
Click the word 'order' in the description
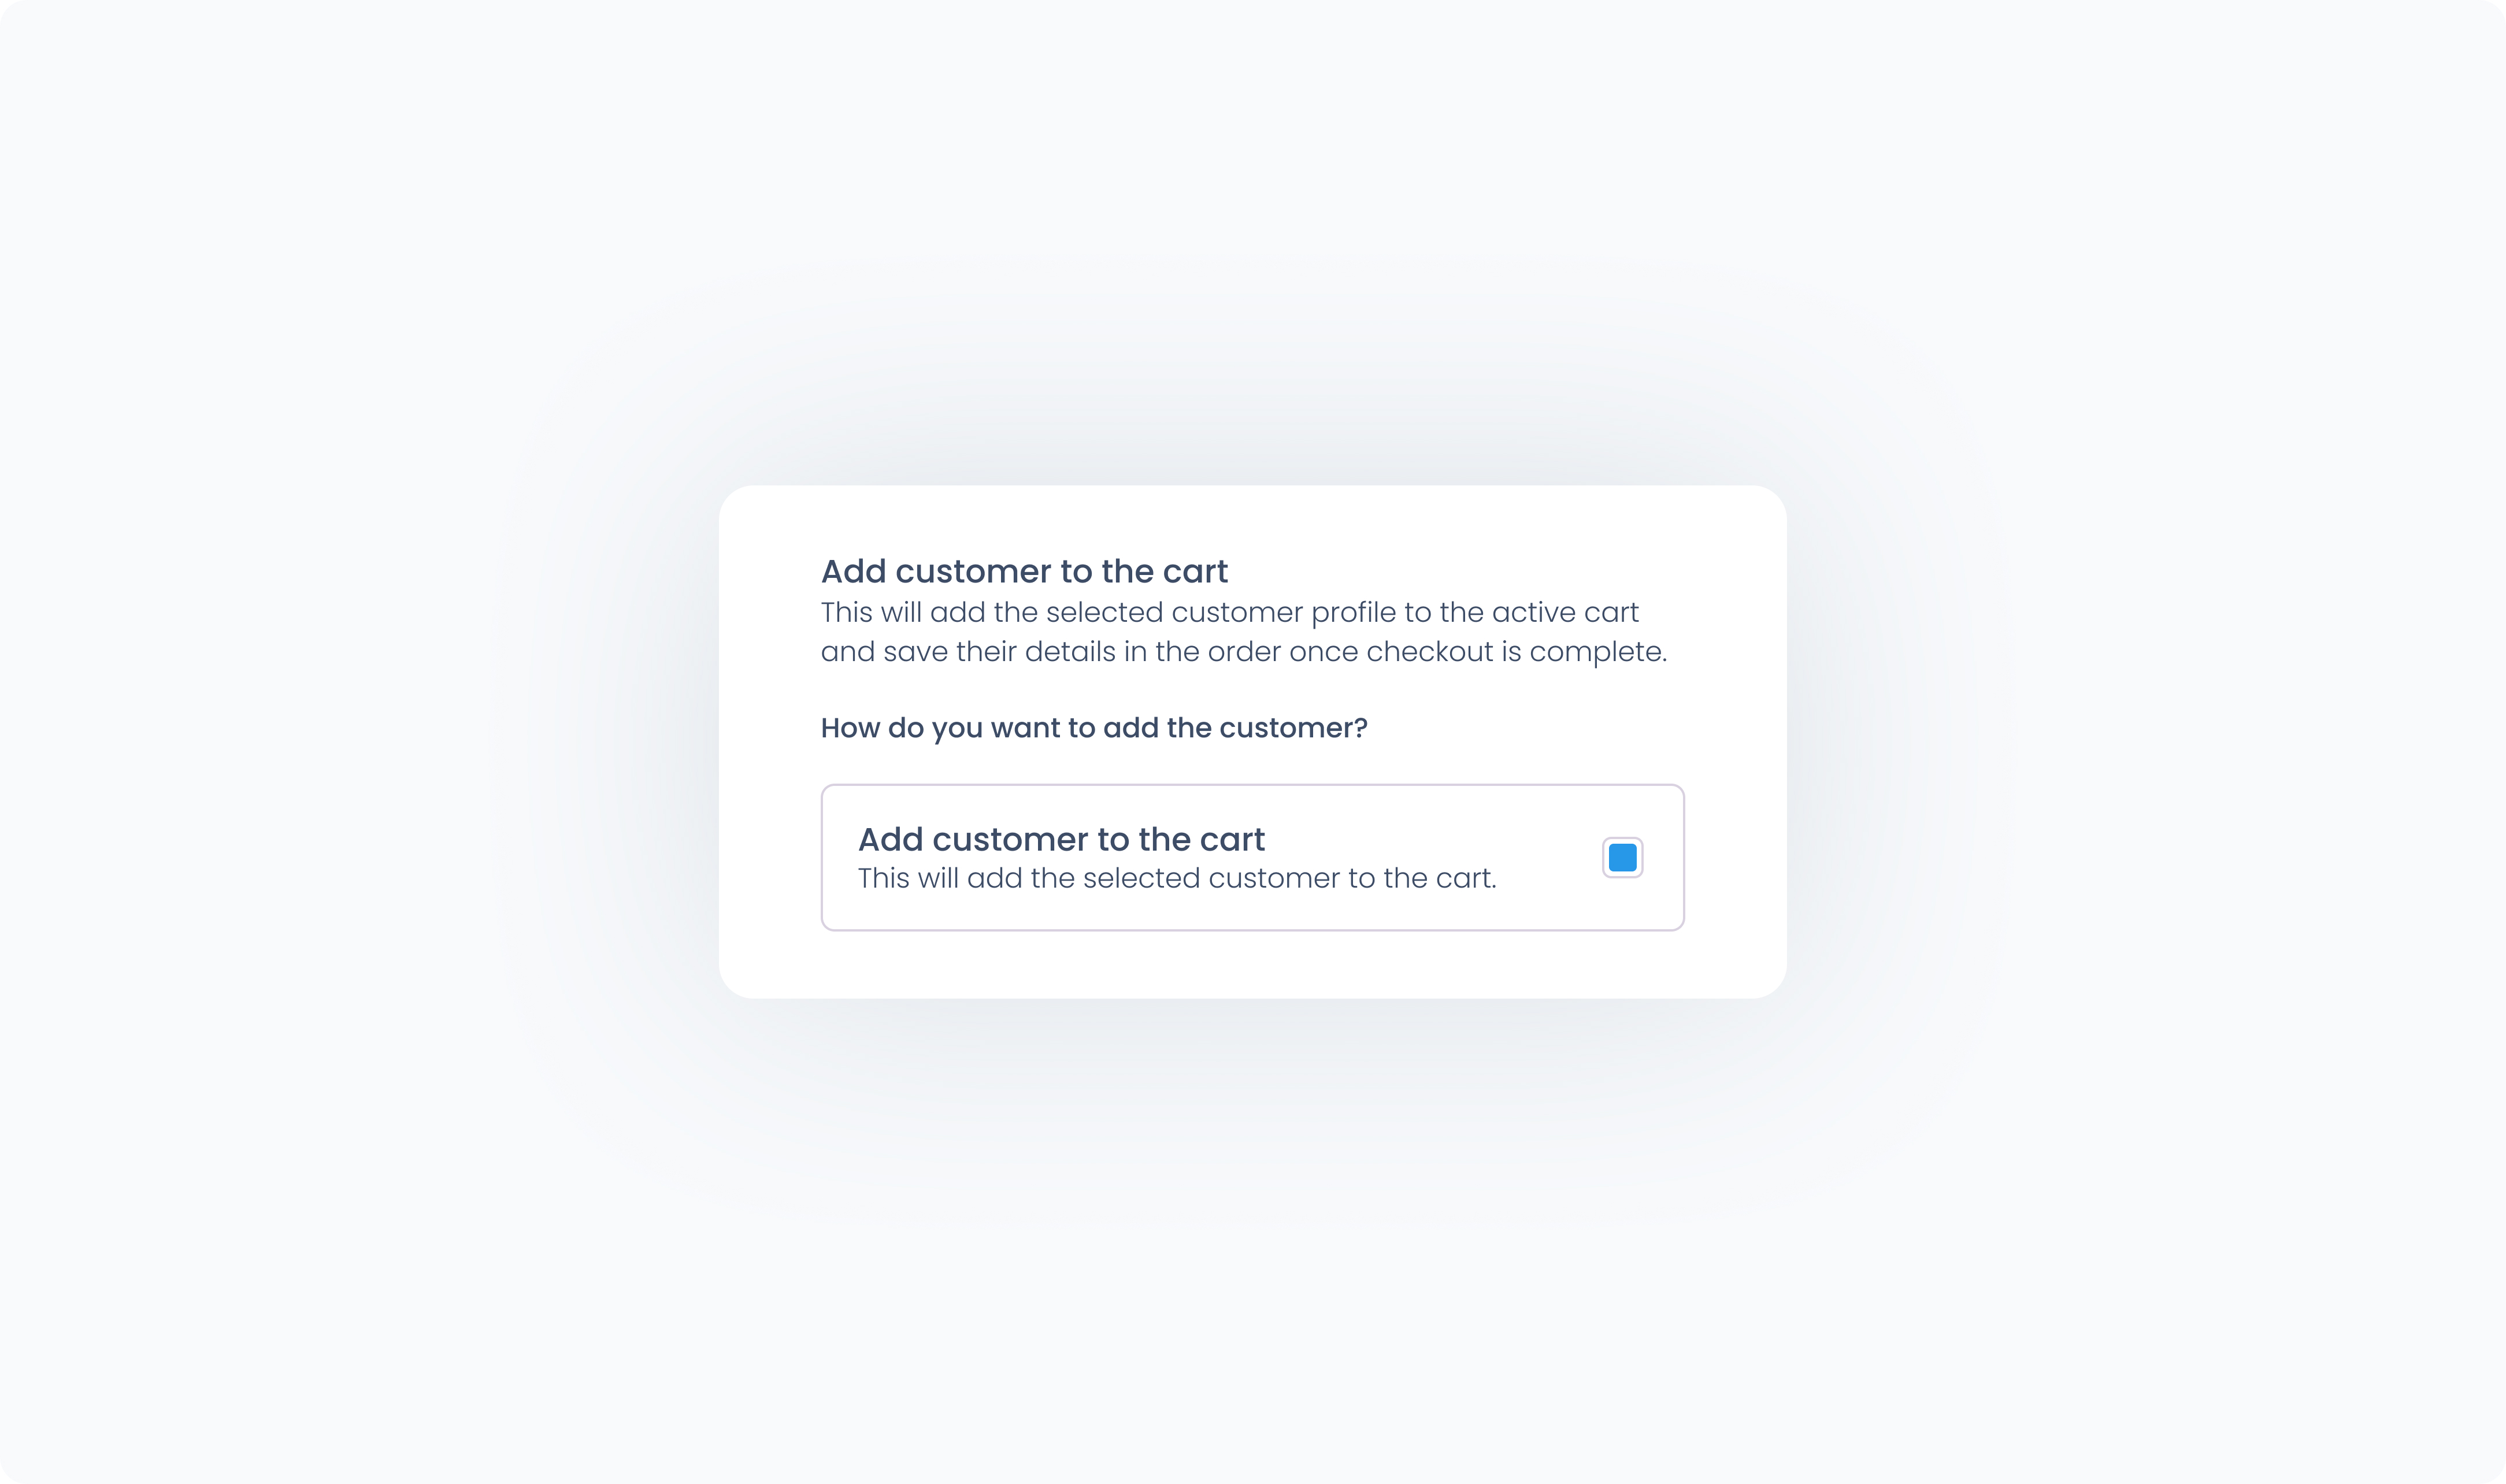tap(1244, 652)
